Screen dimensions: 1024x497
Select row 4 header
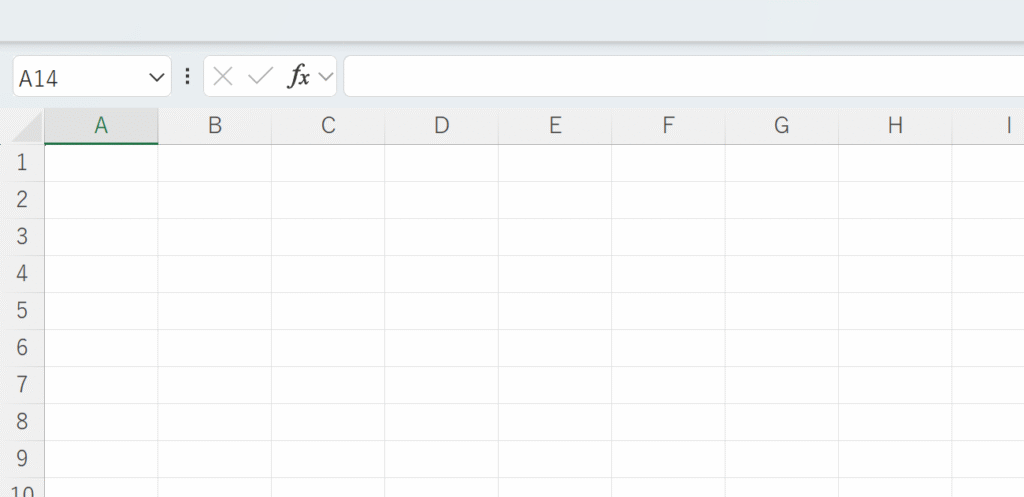(x=23, y=274)
